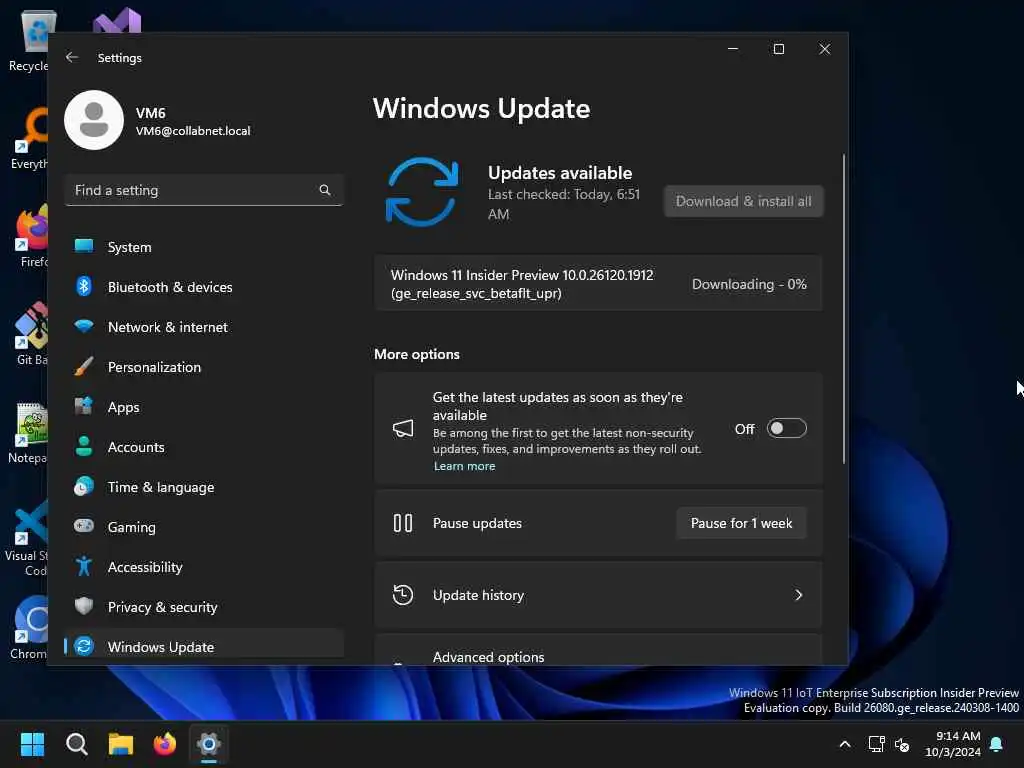Open the System settings category
Screen dimensions: 1024x768
[204, 247]
